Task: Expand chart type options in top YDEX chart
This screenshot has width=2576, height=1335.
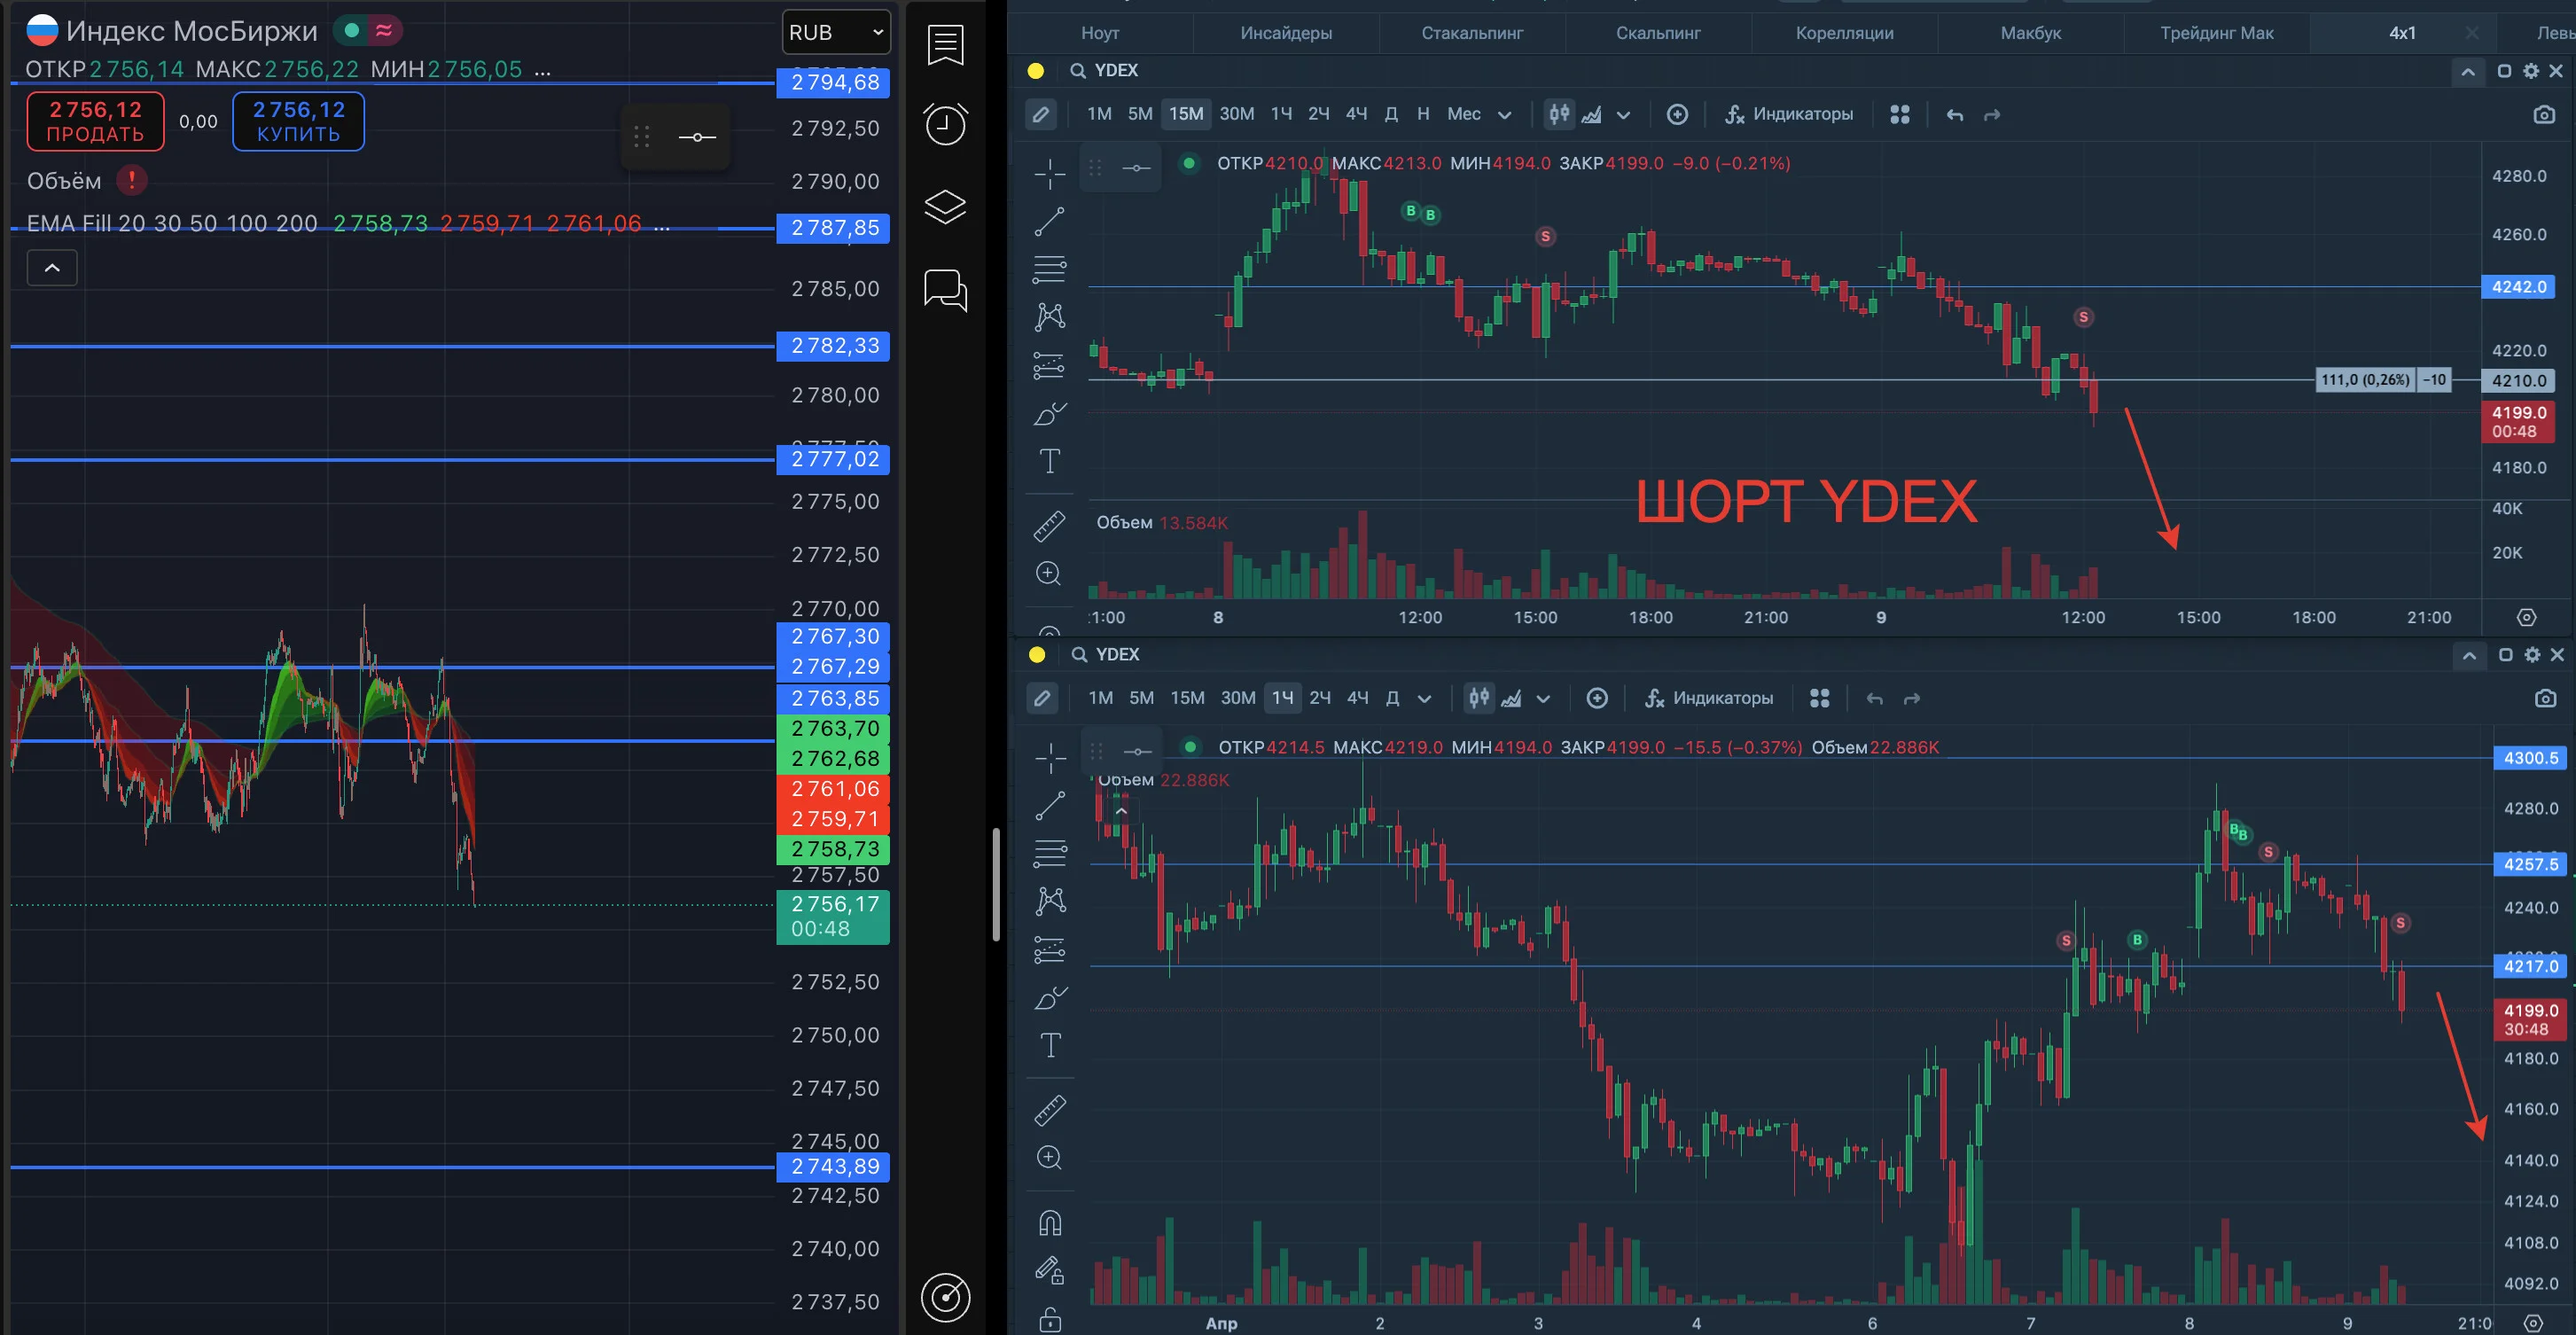Action: click(x=1624, y=115)
